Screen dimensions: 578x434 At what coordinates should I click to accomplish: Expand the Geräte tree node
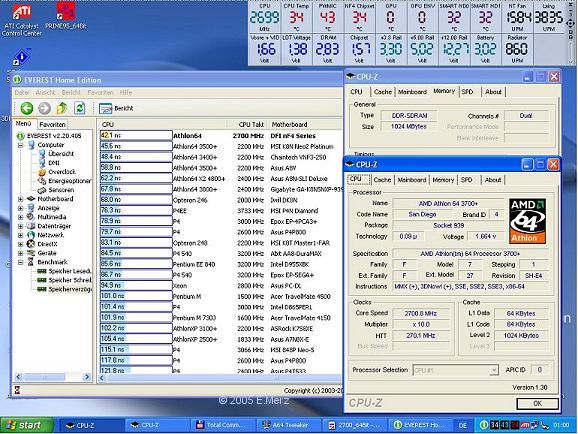(21, 253)
